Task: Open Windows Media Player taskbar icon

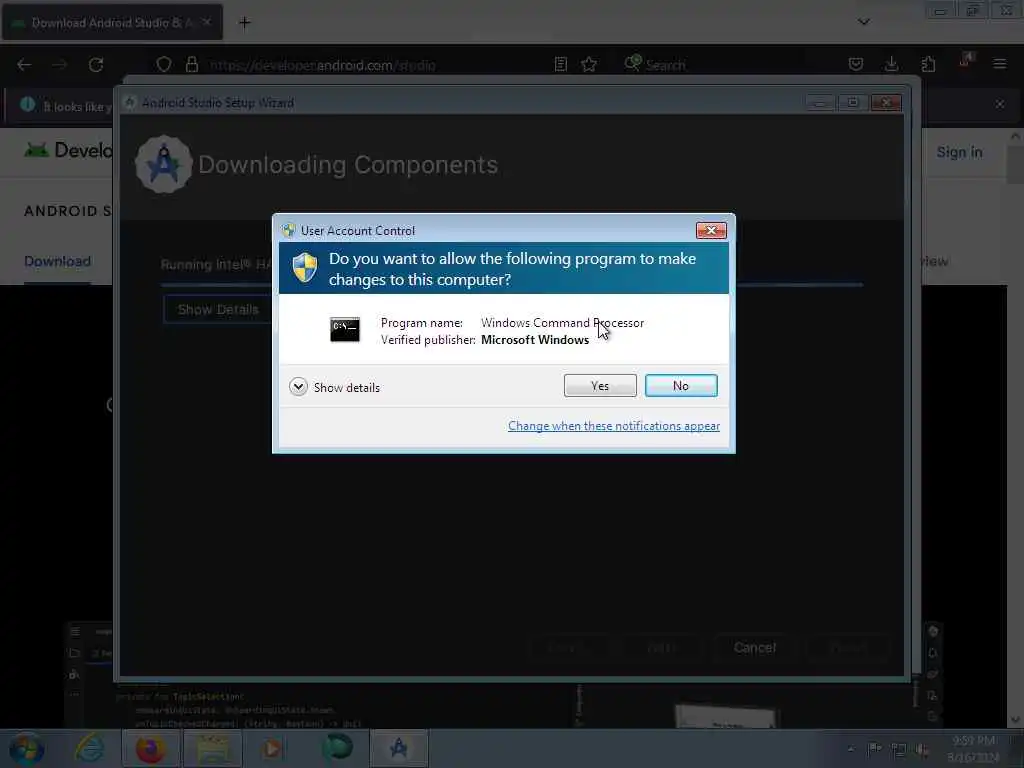Action: [273, 748]
